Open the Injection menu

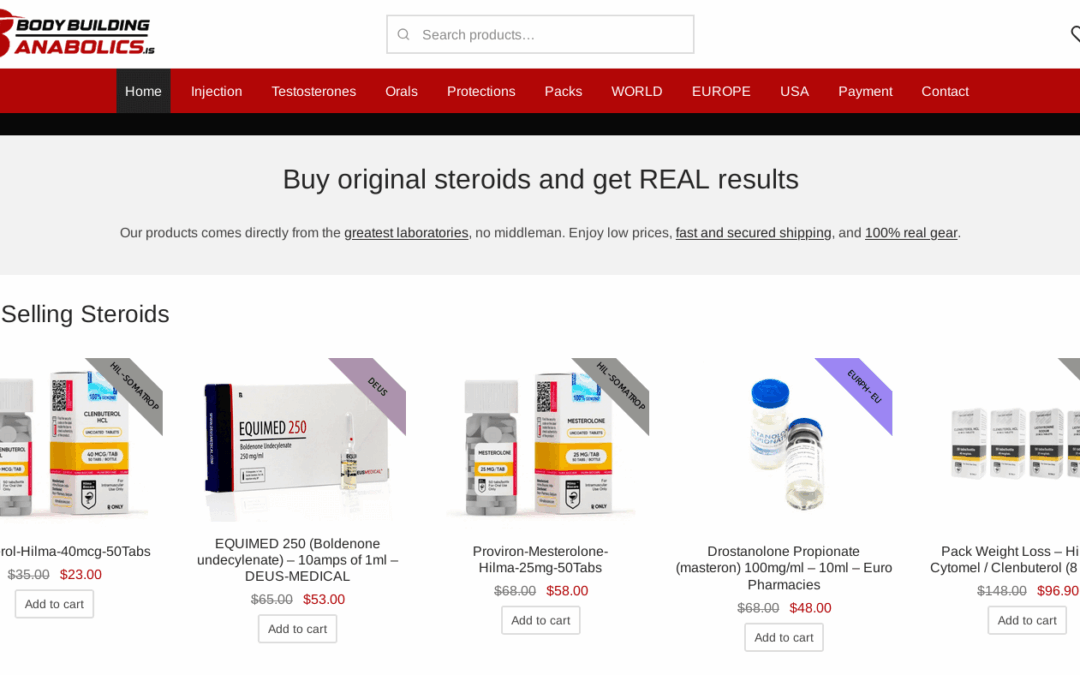pos(216,92)
